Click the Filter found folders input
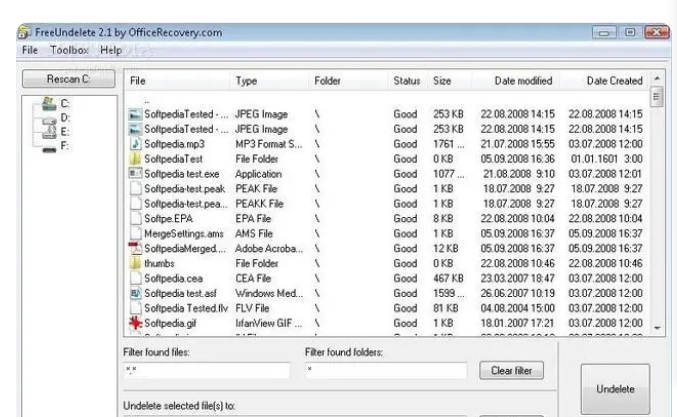The width and height of the screenshot is (677, 417). coord(386,370)
